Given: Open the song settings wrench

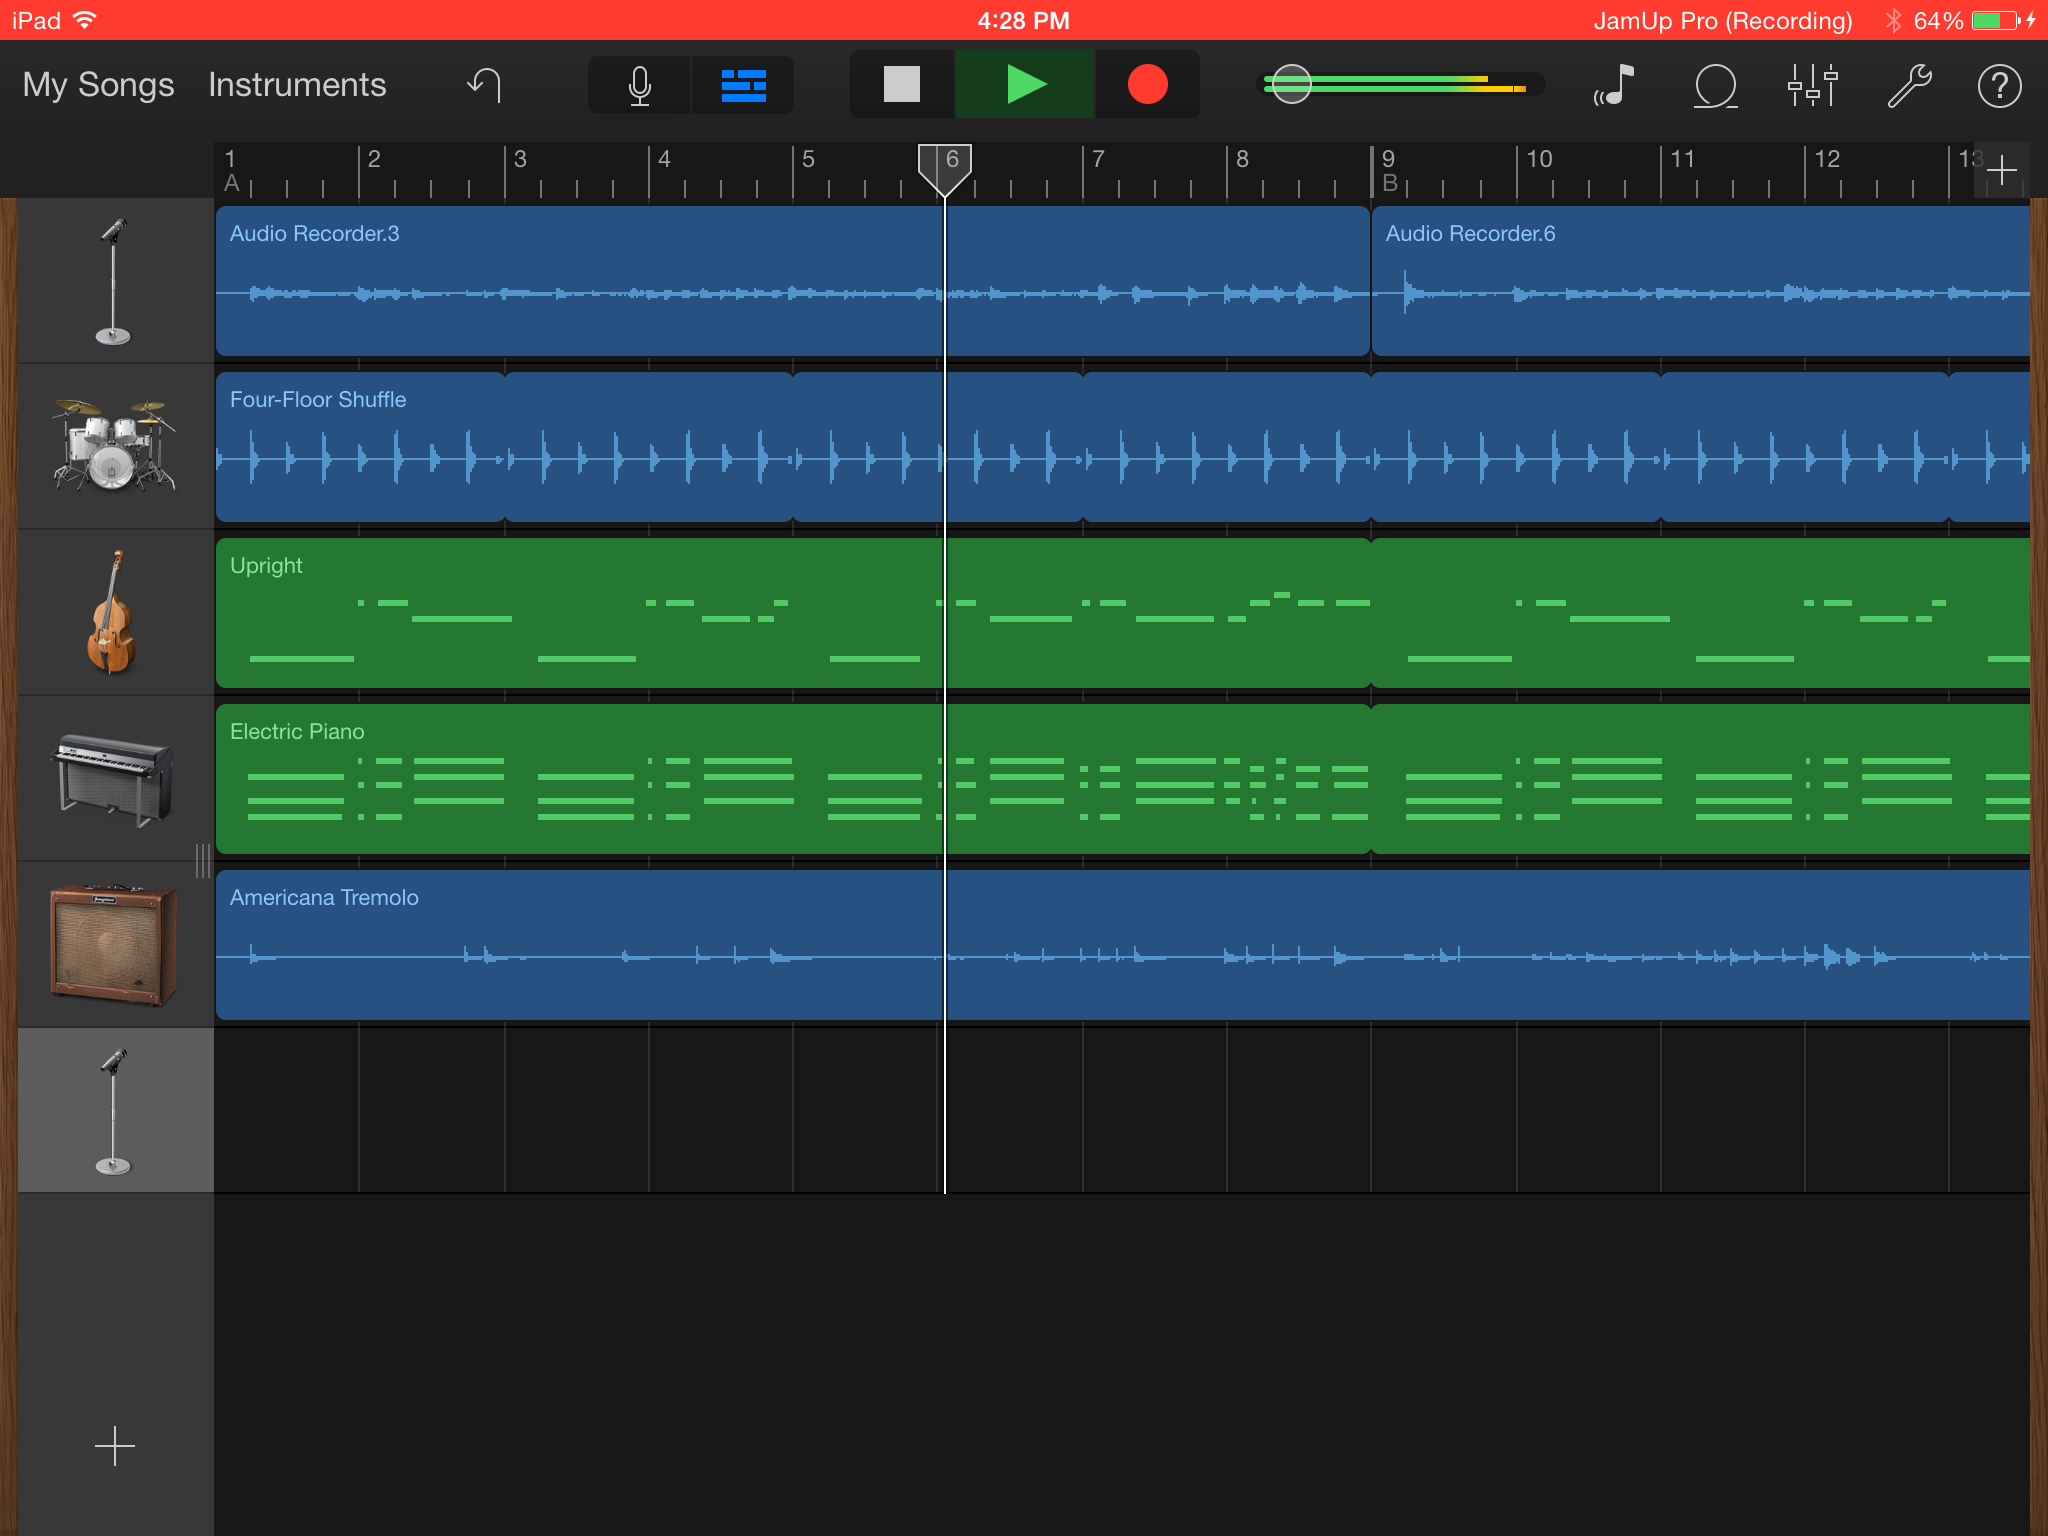Looking at the screenshot, I should click(1909, 85).
